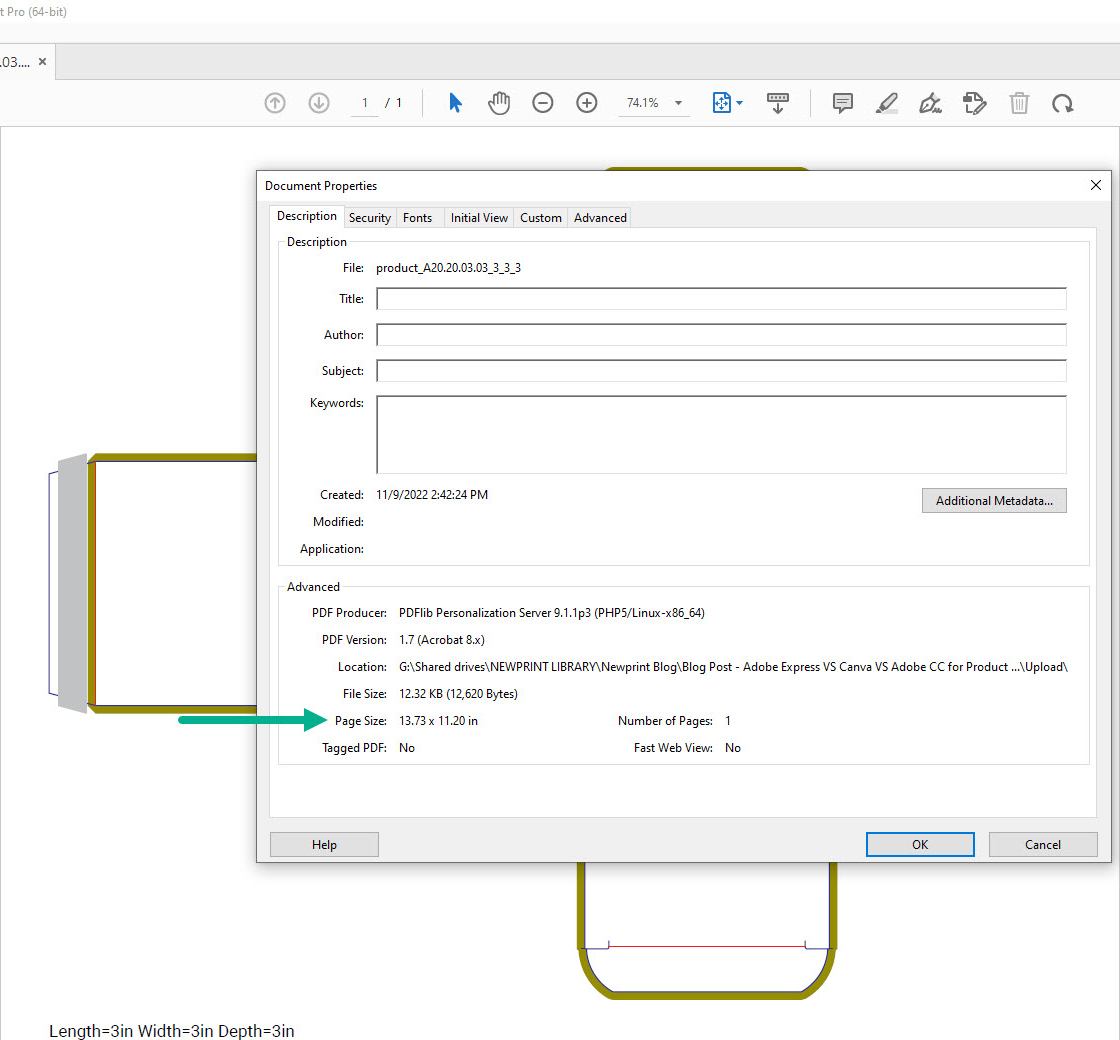Go to previous page with up arrow
Screen dimensions: 1120x1040
275,102
